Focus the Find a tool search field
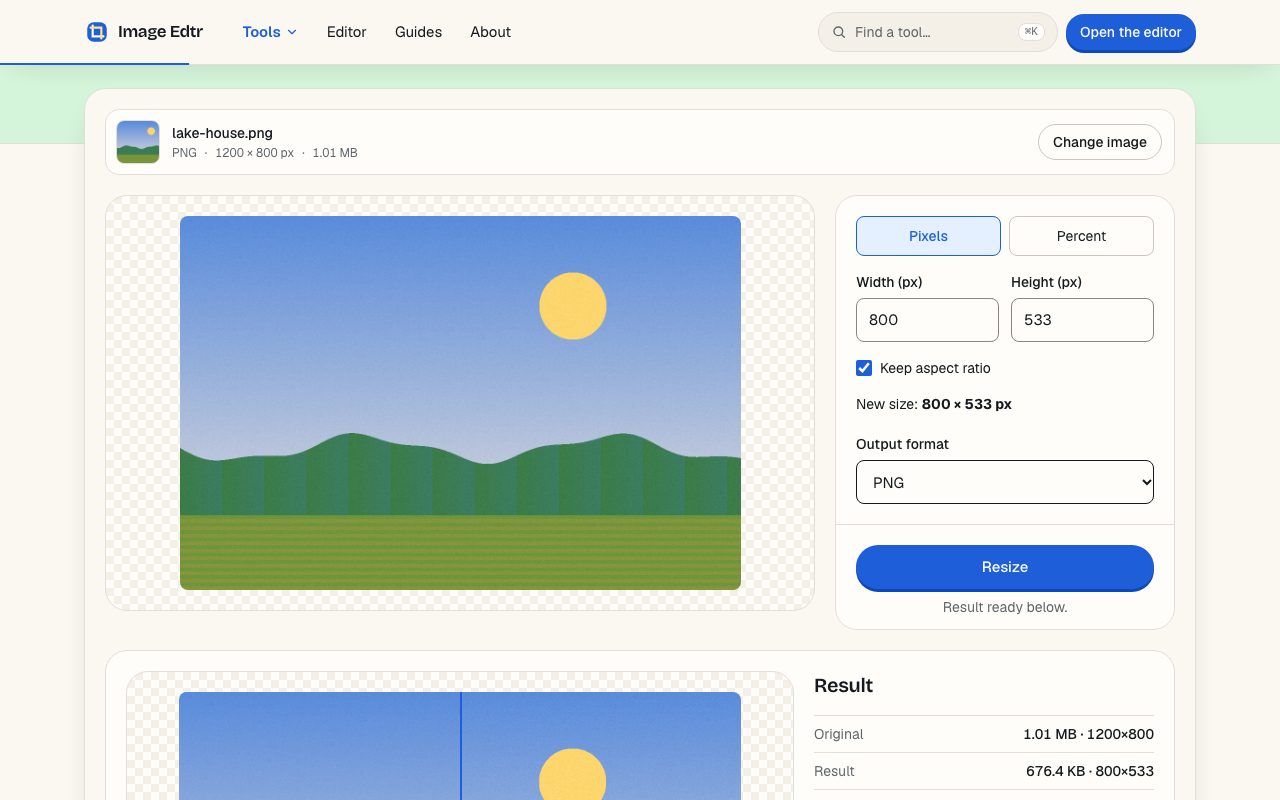 [x=937, y=32]
